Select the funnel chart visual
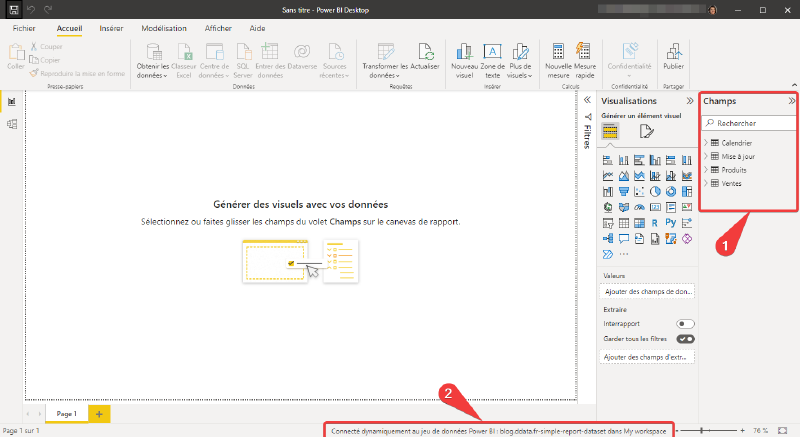The width and height of the screenshot is (800, 437). [623, 192]
